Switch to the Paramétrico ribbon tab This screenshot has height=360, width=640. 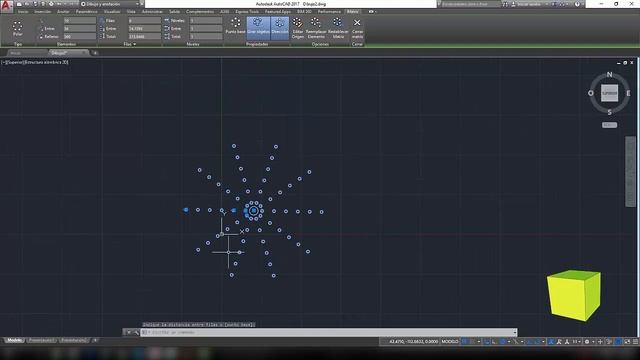point(86,12)
